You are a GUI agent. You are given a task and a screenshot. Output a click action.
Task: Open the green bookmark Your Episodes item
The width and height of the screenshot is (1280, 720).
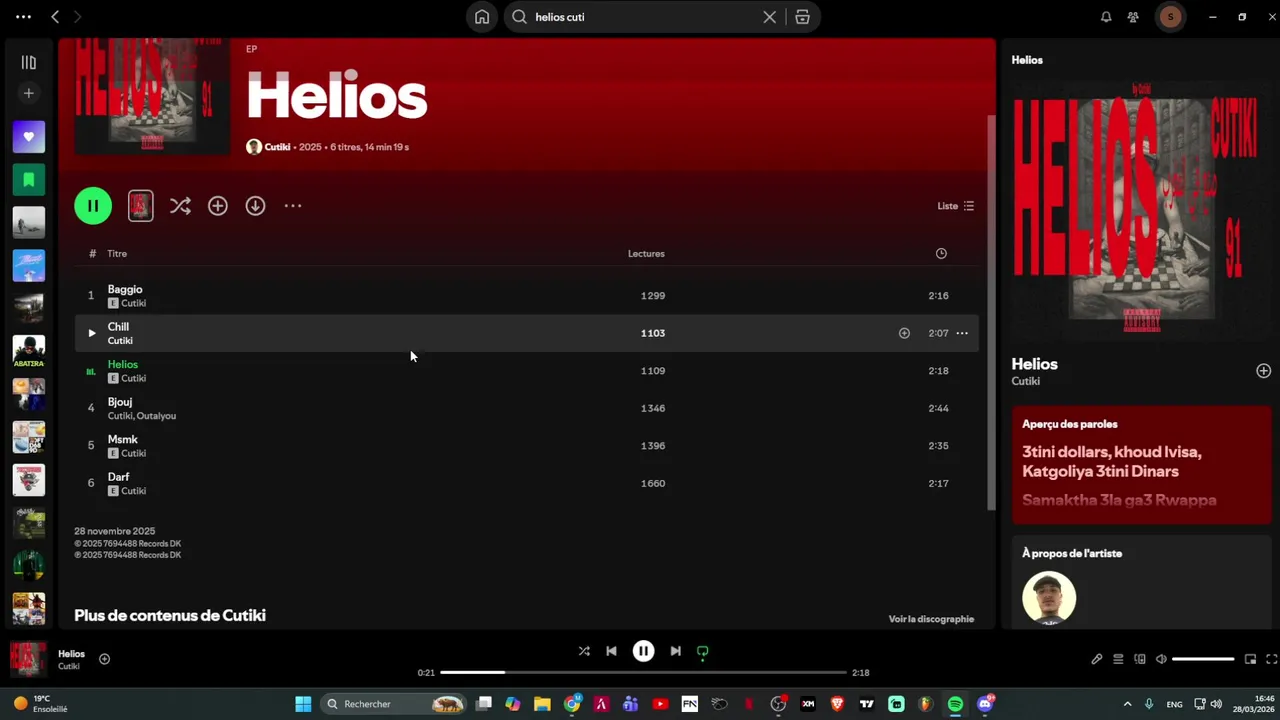point(29,180)
